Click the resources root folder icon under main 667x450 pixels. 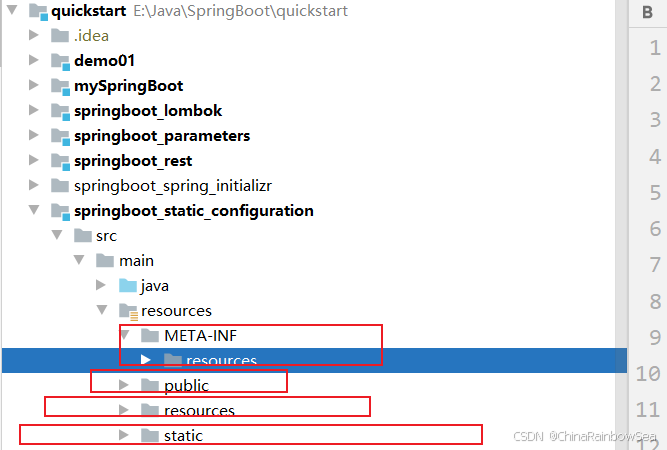point(127,311)
